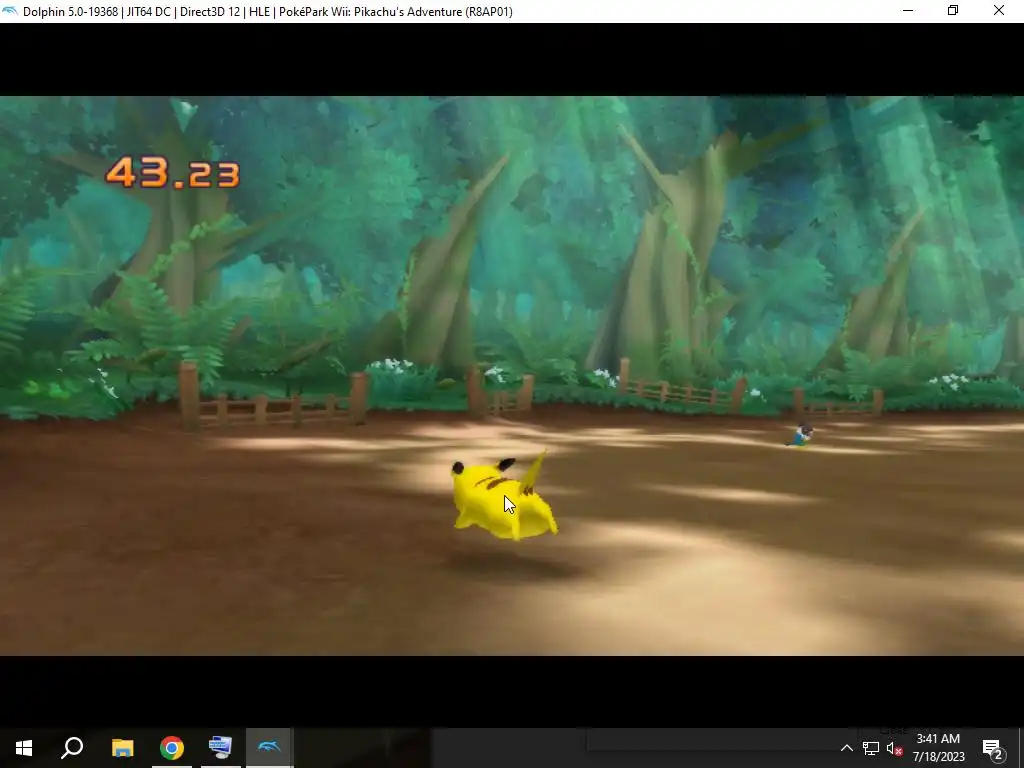
Task: Open taskbar search magnifier
Action: [72, 748]
